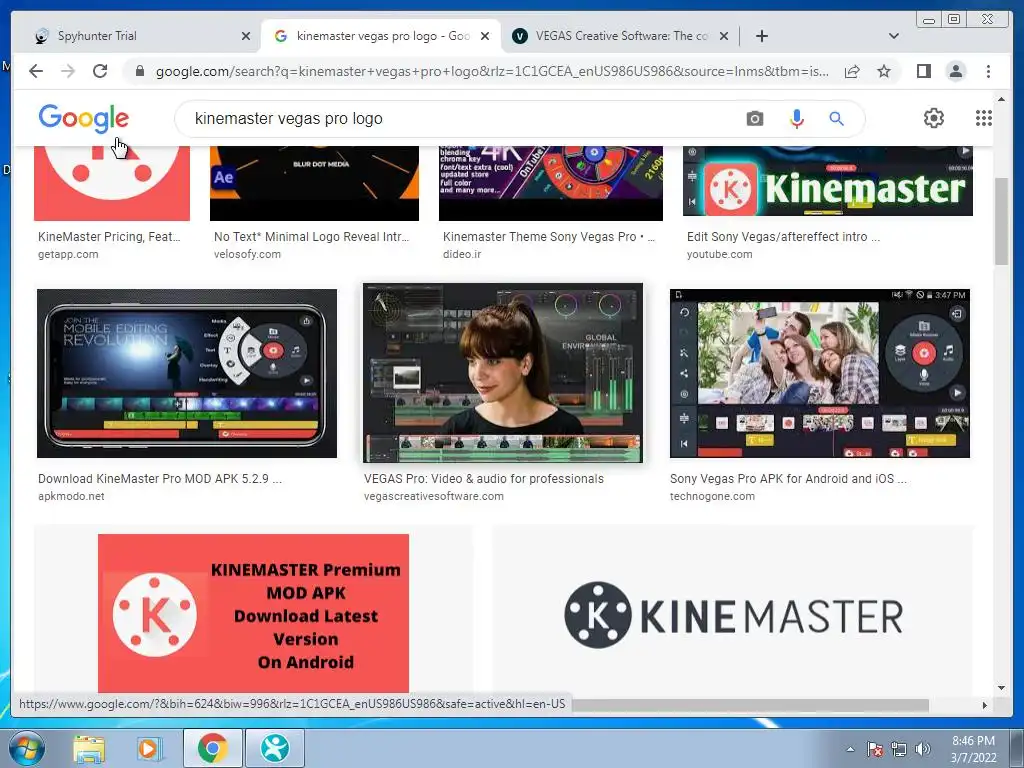Reload the current page

click(100, 71)
